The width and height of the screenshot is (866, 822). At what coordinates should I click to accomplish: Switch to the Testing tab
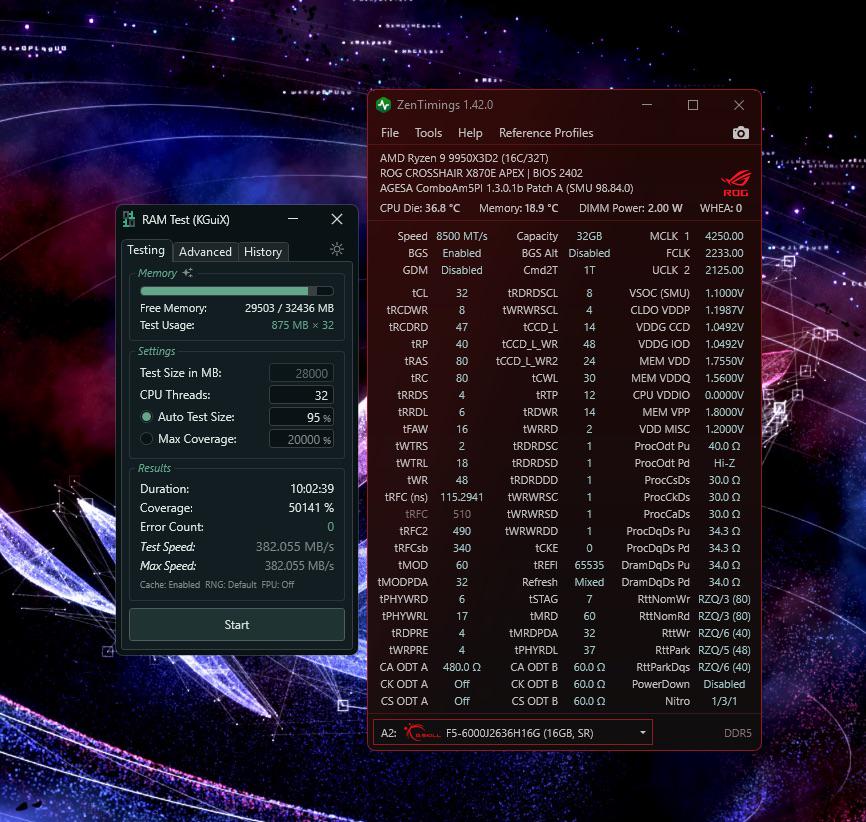(x=146, y=250)
